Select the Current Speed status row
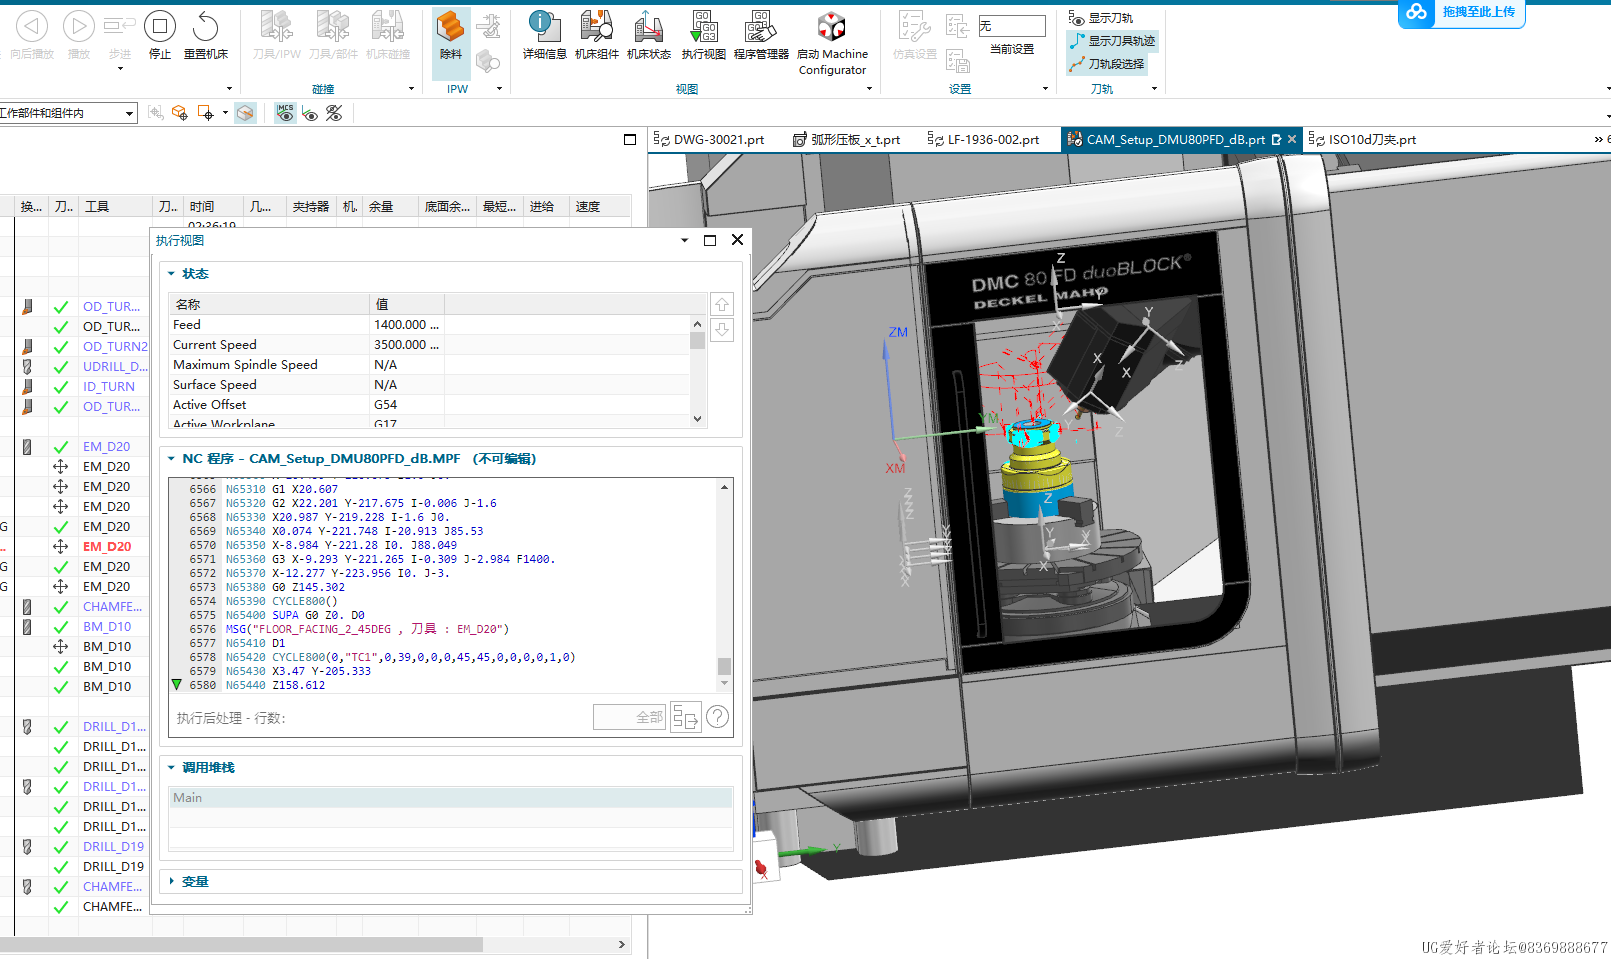Image resolution: width=1611 pixels, height=959 pixels. pyautogui.click(x=429, y=345)
